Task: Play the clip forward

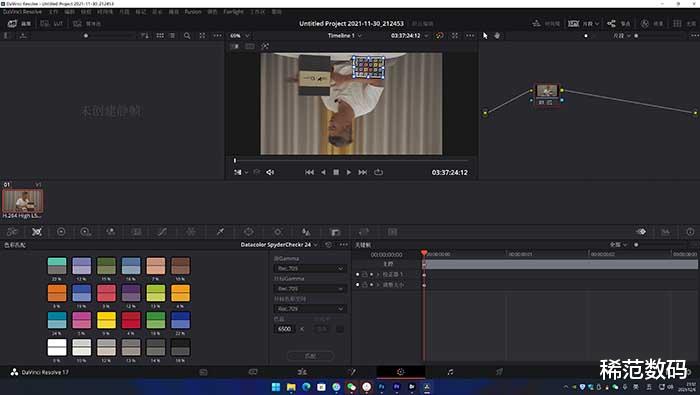Action: pos(349,172)
